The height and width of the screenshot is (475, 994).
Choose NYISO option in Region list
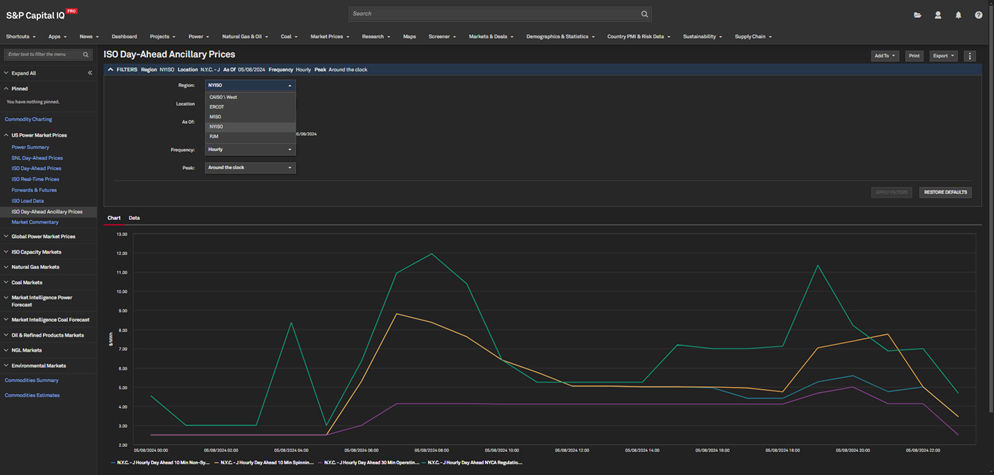(250, 127)
